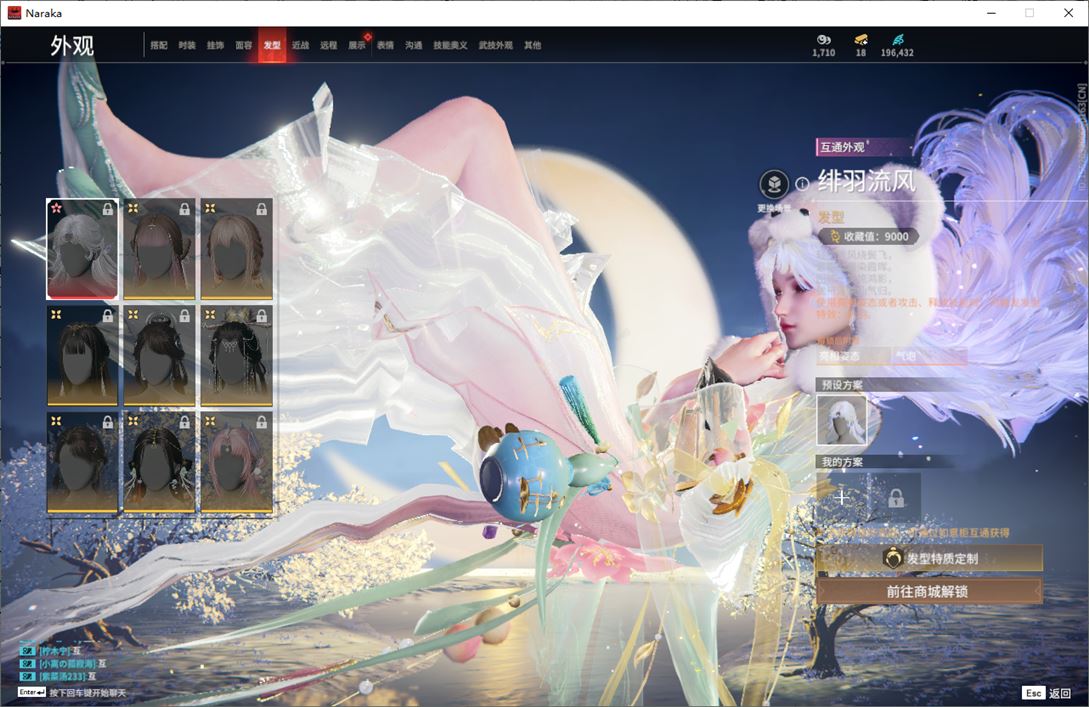Open 发型特质定制 hairstyle customization

click(x=929, y=558)
